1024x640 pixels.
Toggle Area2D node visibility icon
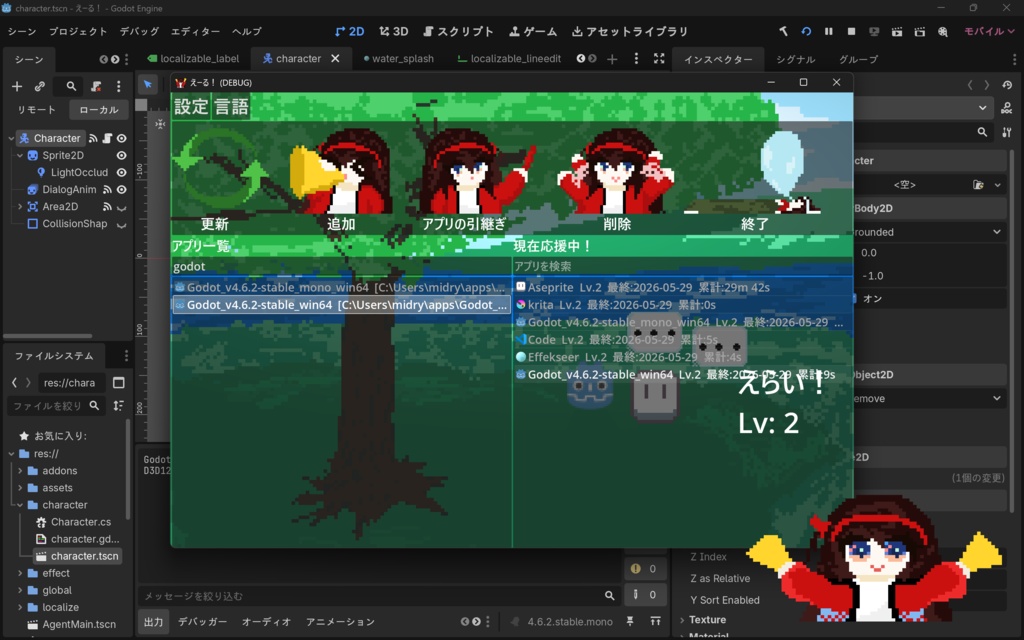coord(121,207)
